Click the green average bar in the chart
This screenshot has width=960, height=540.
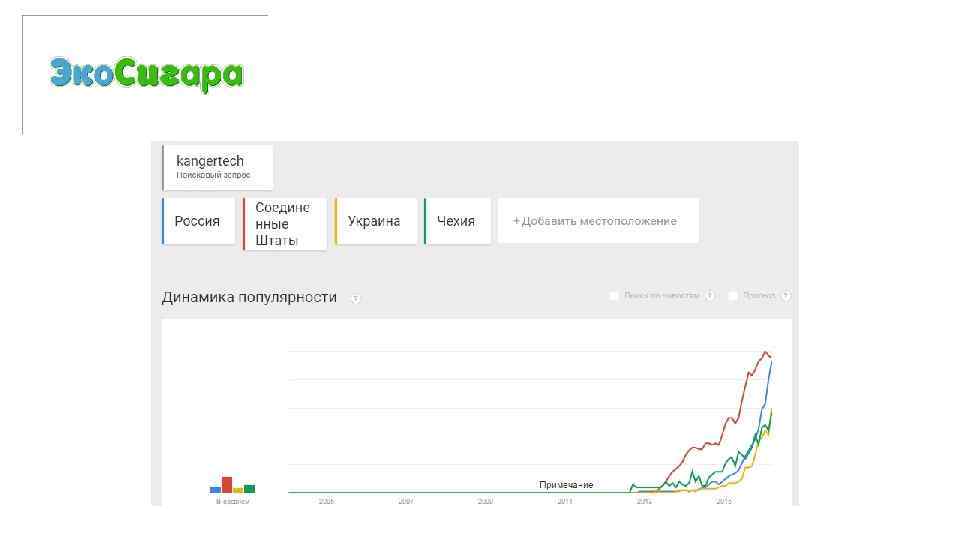pos(249,488)
